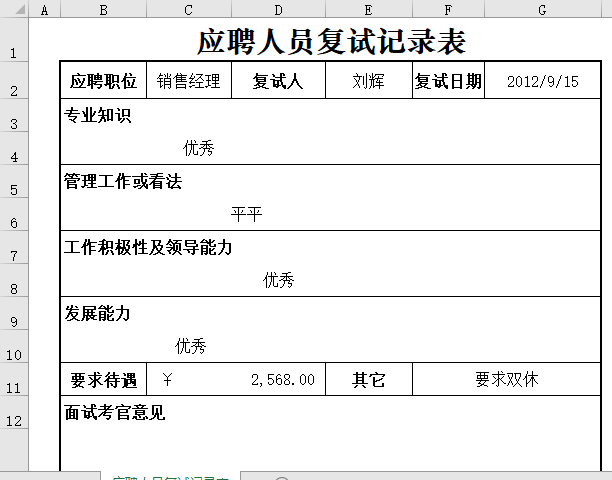Image resolution: width=612 pixels, height=480 pixels.
Task: Select row 2 header
Action: (14, 90)
